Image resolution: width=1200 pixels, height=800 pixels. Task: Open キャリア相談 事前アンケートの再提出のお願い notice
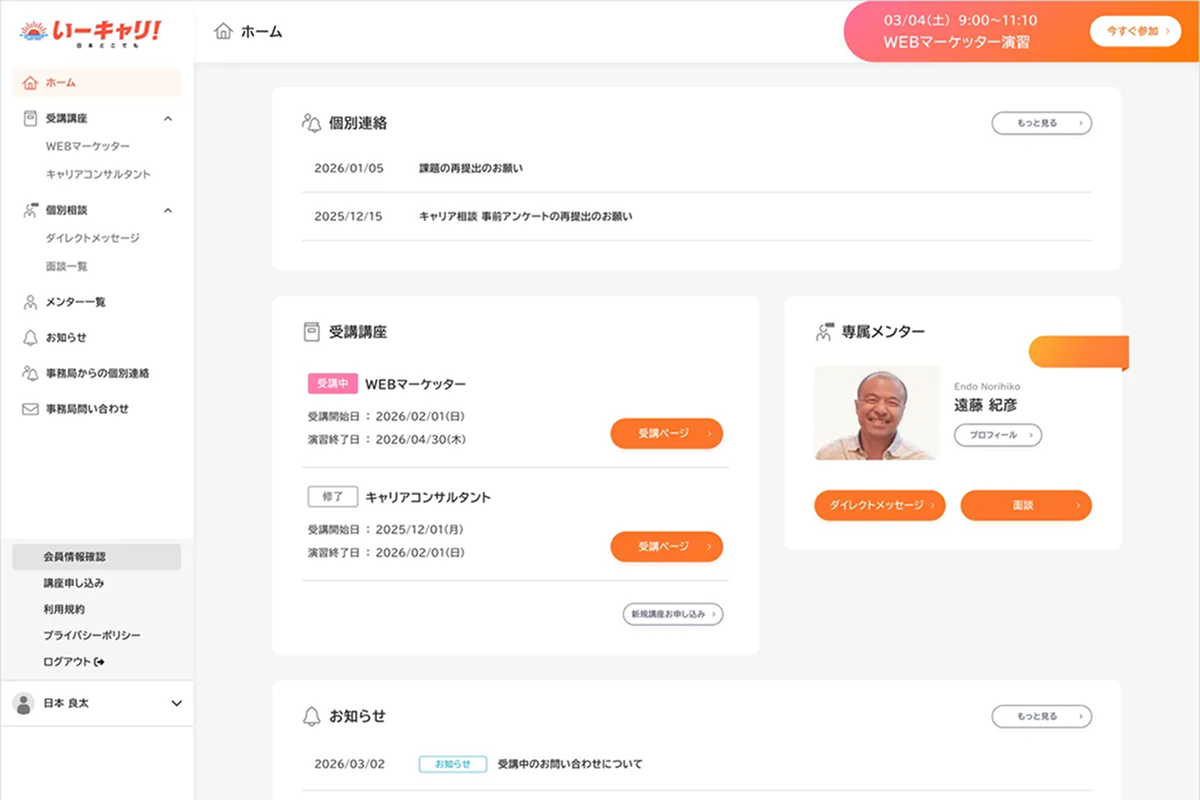coord(526,216)
